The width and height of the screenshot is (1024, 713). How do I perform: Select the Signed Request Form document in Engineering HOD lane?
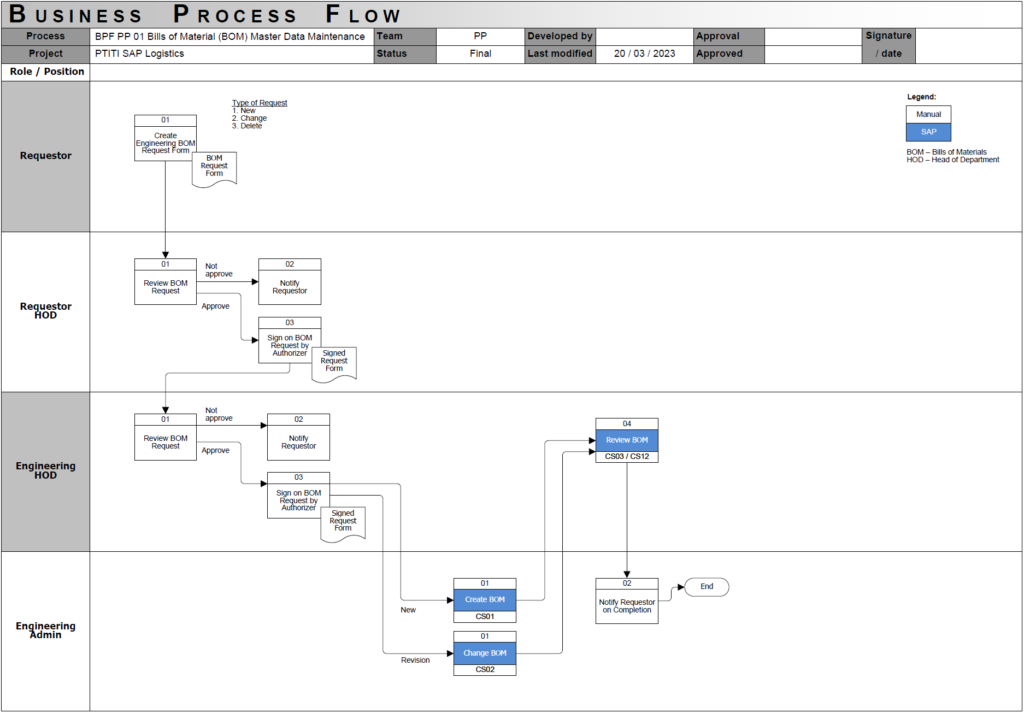(344, 522)
